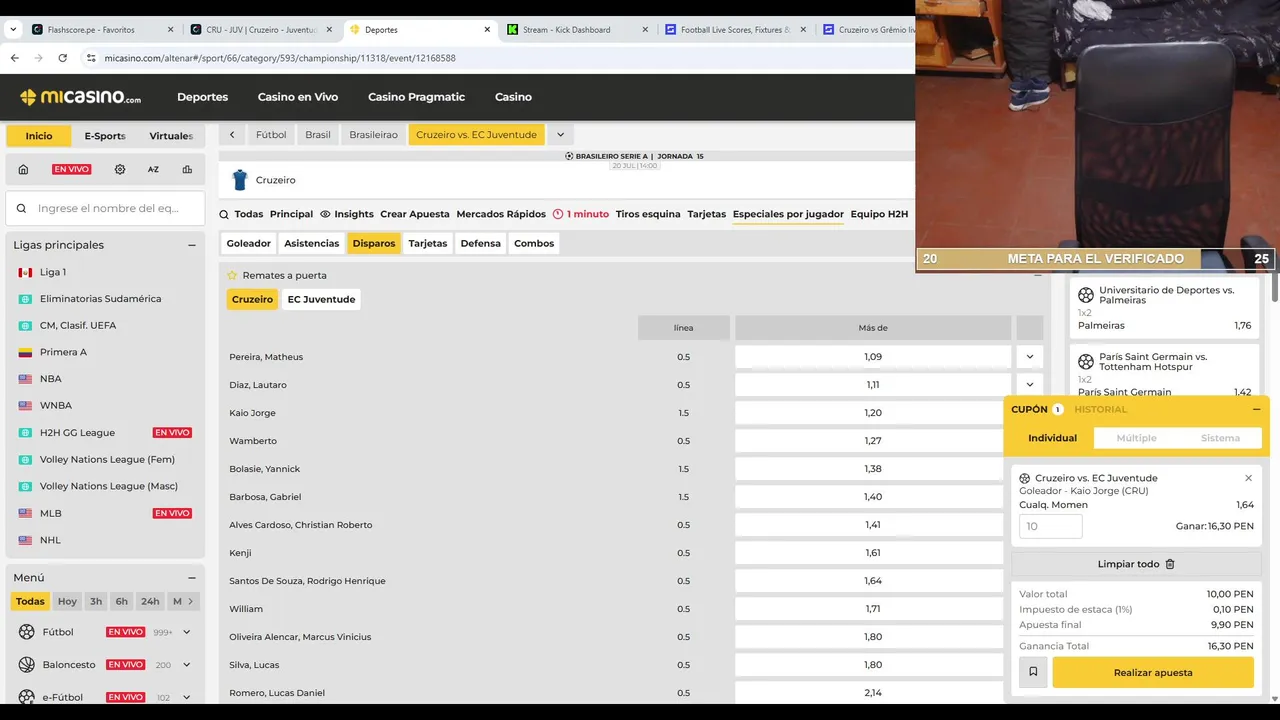Click the search icon in team search box
The image size is (1280, 720).
21,208
